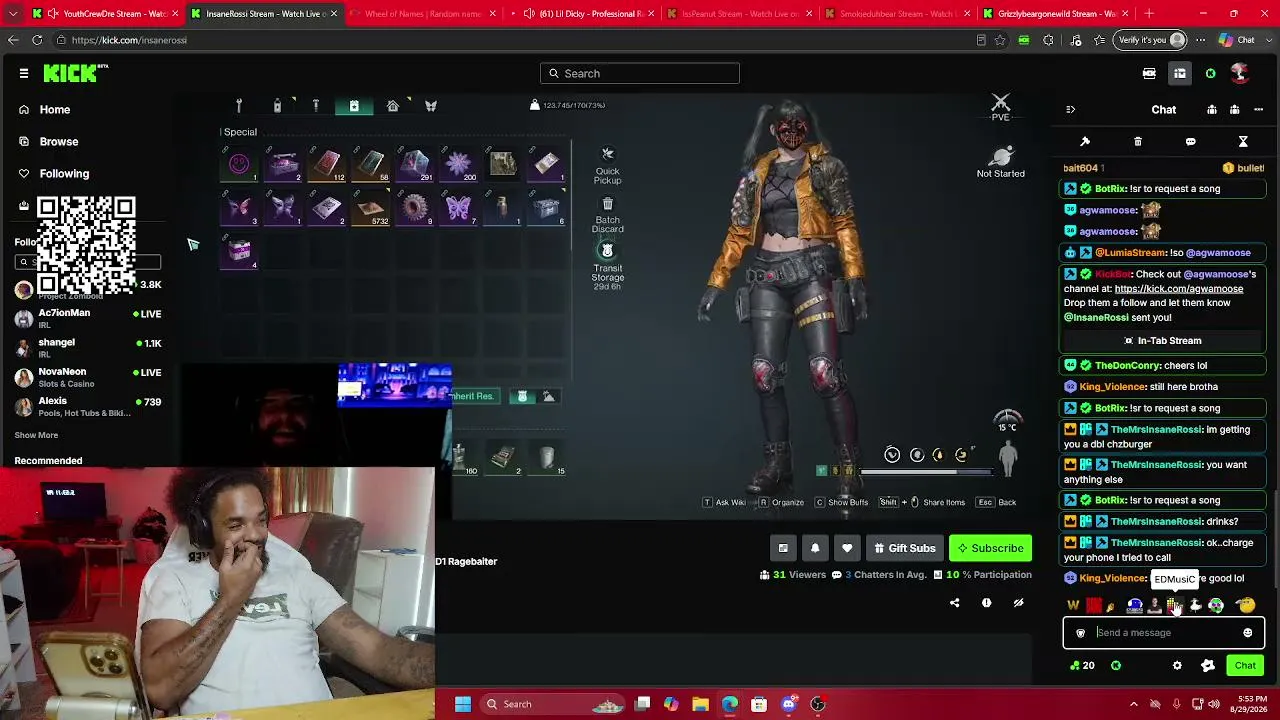
Task: Expand Show More followed channels
Action: pyautogui.click(x=36, y=435)
